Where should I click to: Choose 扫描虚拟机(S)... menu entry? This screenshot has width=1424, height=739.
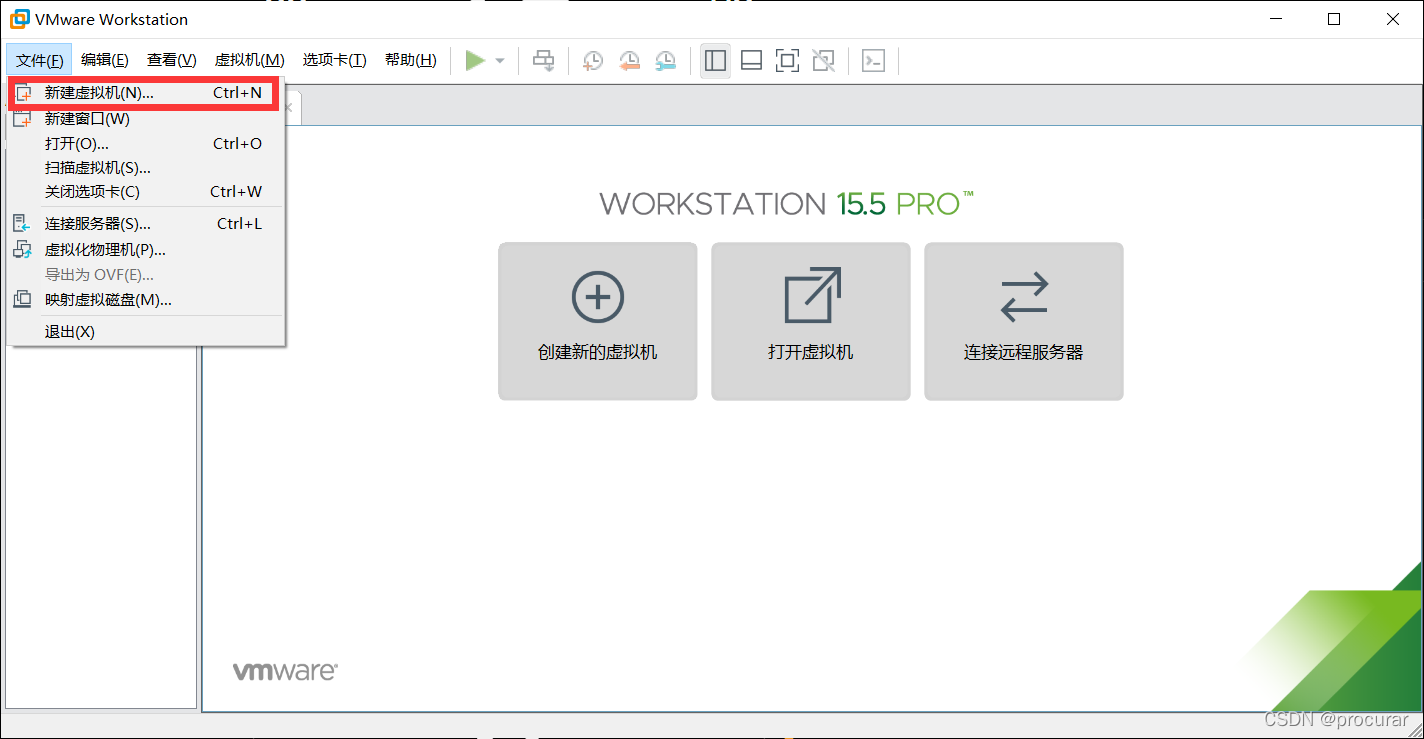click(146, 168)
